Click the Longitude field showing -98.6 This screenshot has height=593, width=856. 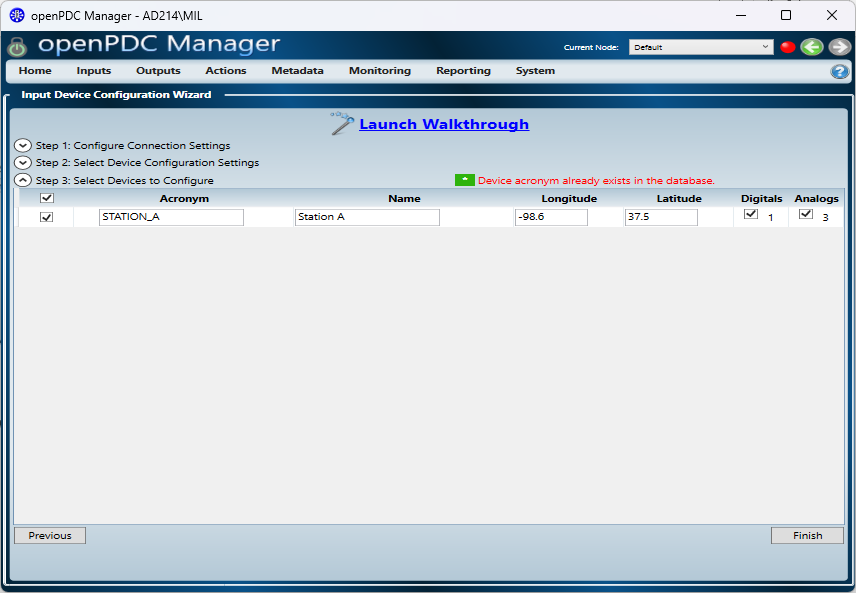(x=551, y=217)
